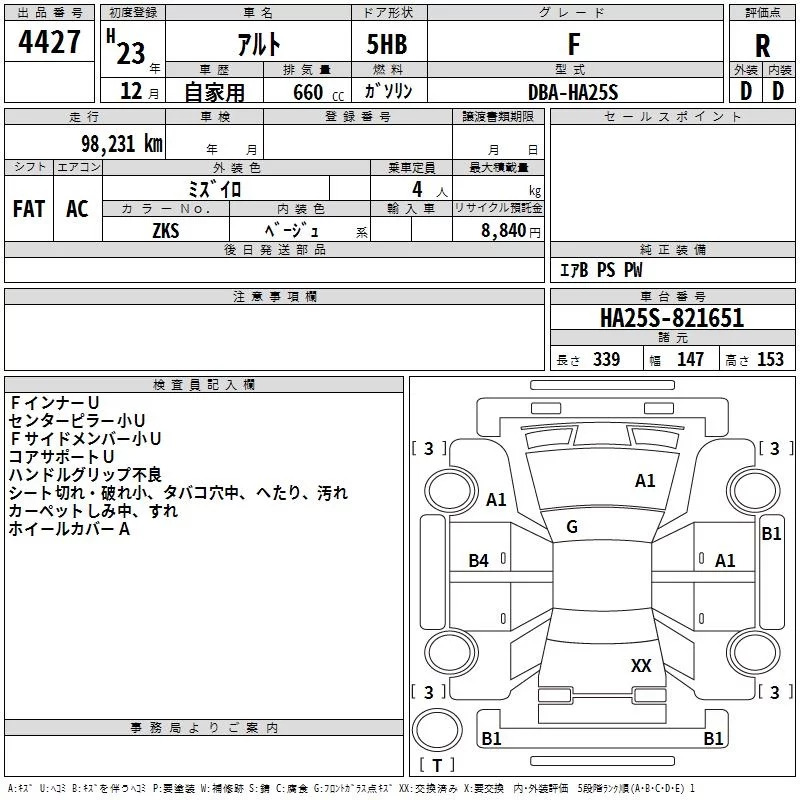800x800 pixels.
Task: Click the 検査員記入欄 section header
Action: pyautogui.click(x=204, y=385)
